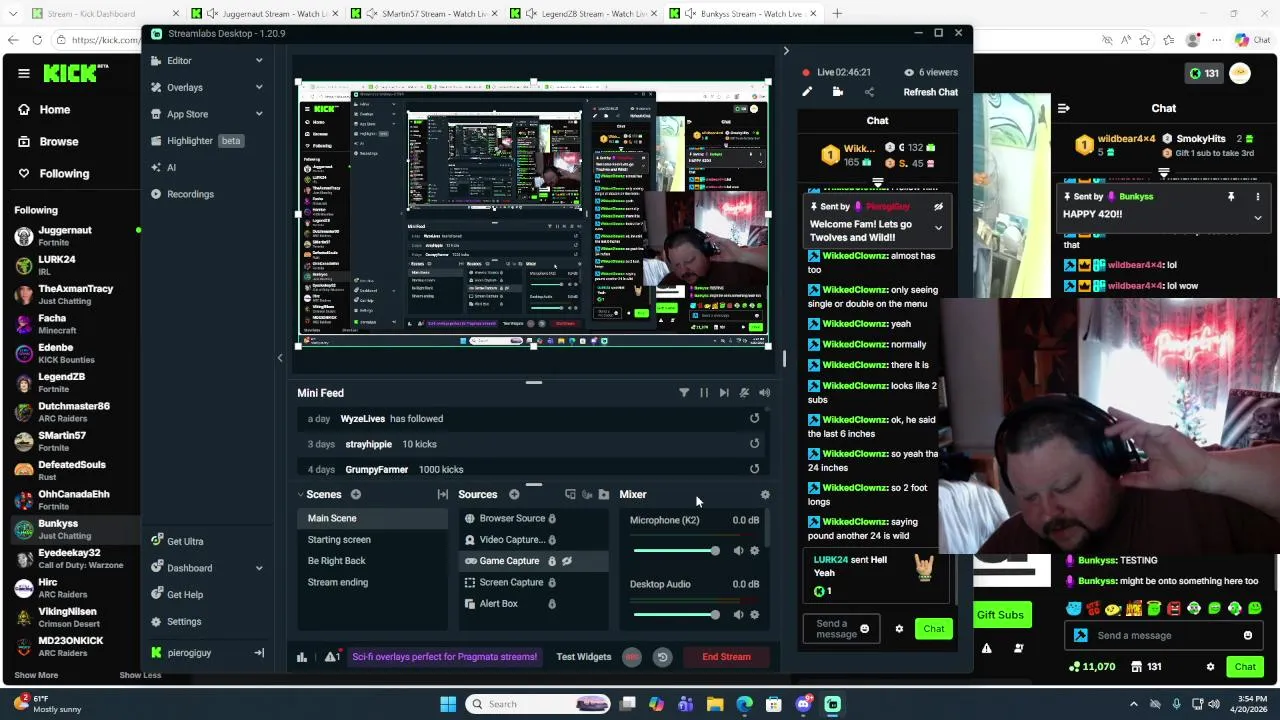Add a new scene with plus icon
The height and width of the screenshot is (720, 1280).
(355, 494)
